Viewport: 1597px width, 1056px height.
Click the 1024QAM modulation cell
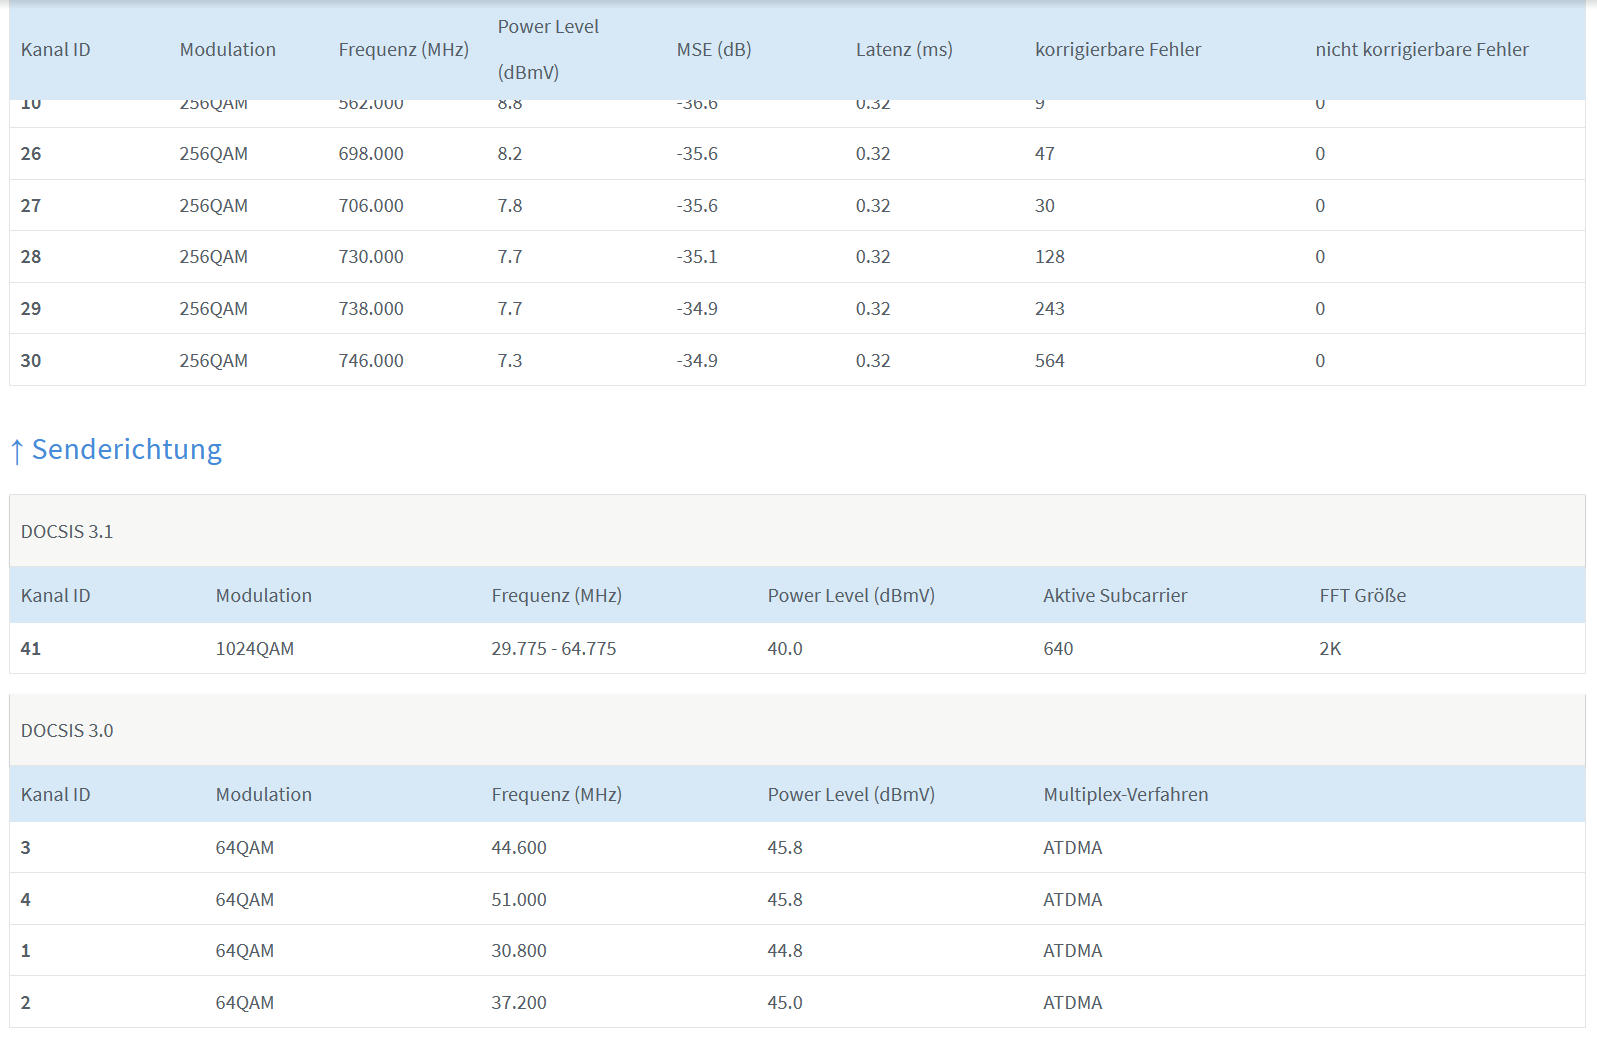tap(255, 649)
